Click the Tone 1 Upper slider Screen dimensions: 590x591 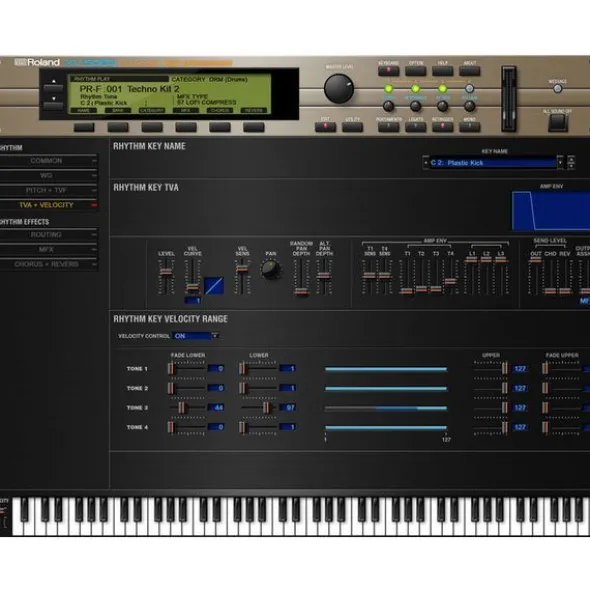click(504, 368)
